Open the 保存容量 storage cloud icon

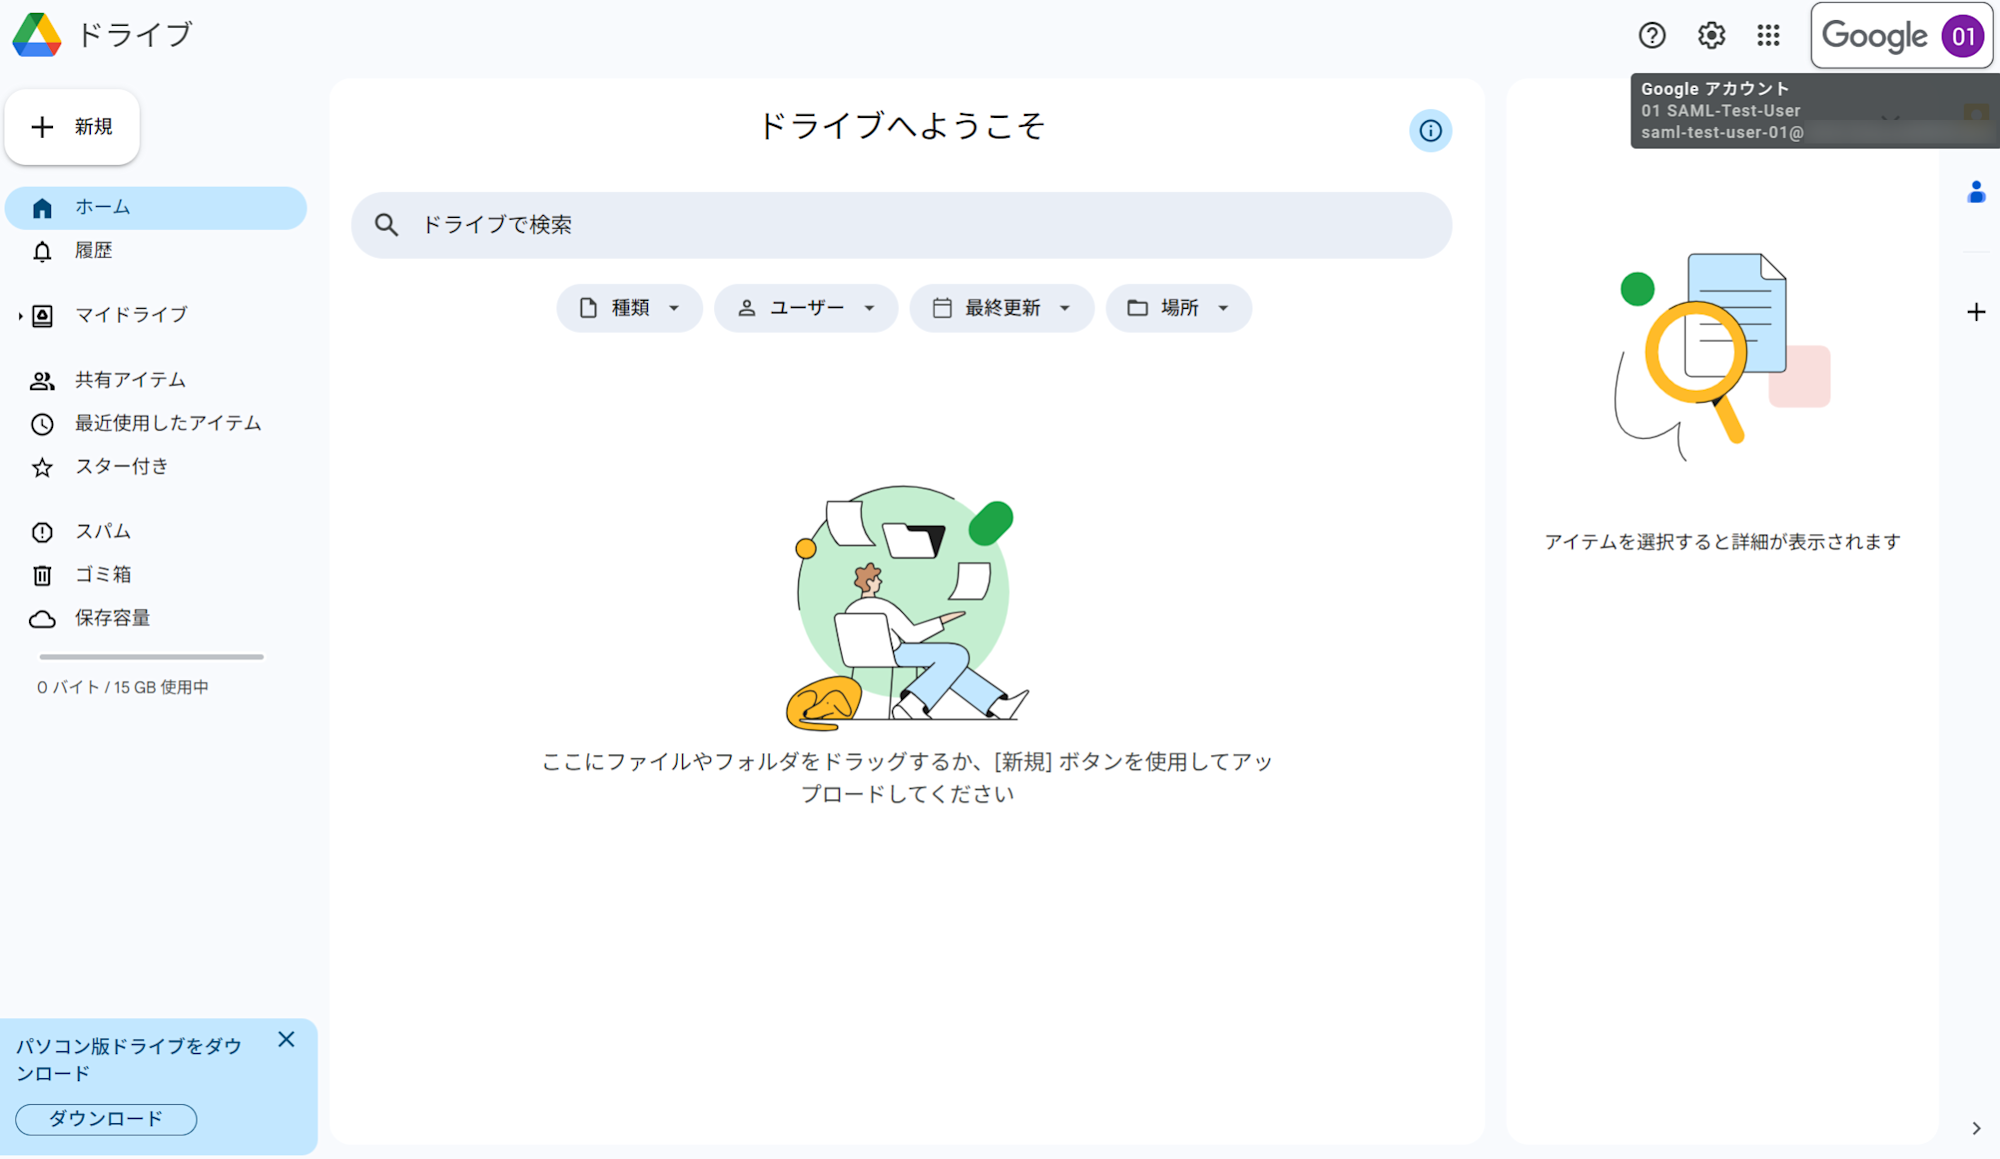point(42,618)
